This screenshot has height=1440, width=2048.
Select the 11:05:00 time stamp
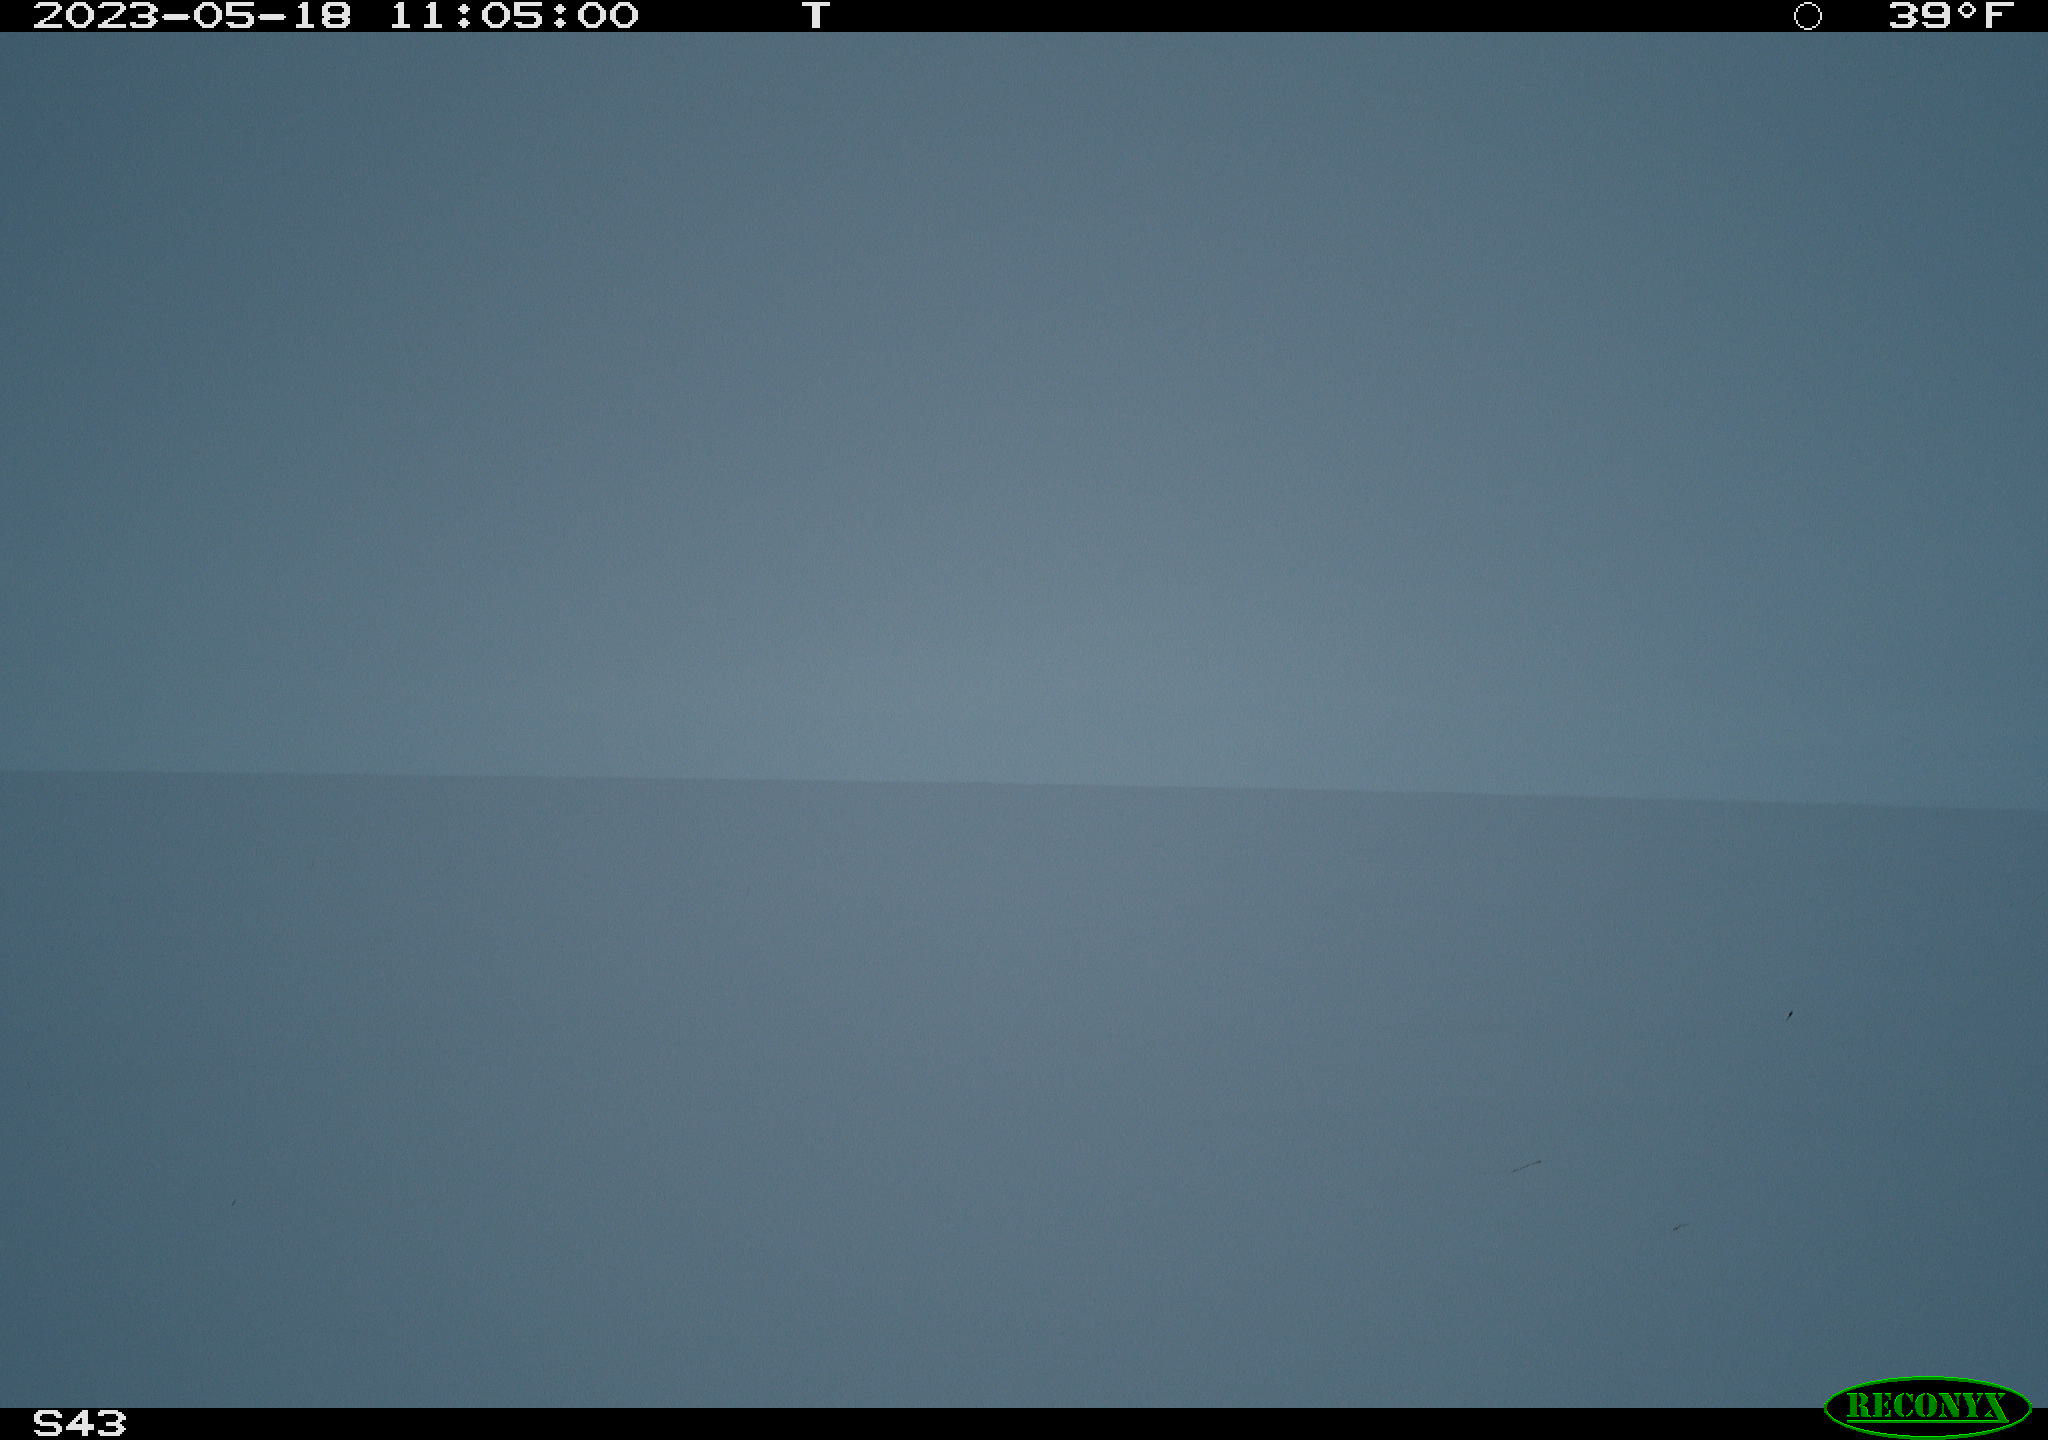(513, 15)
